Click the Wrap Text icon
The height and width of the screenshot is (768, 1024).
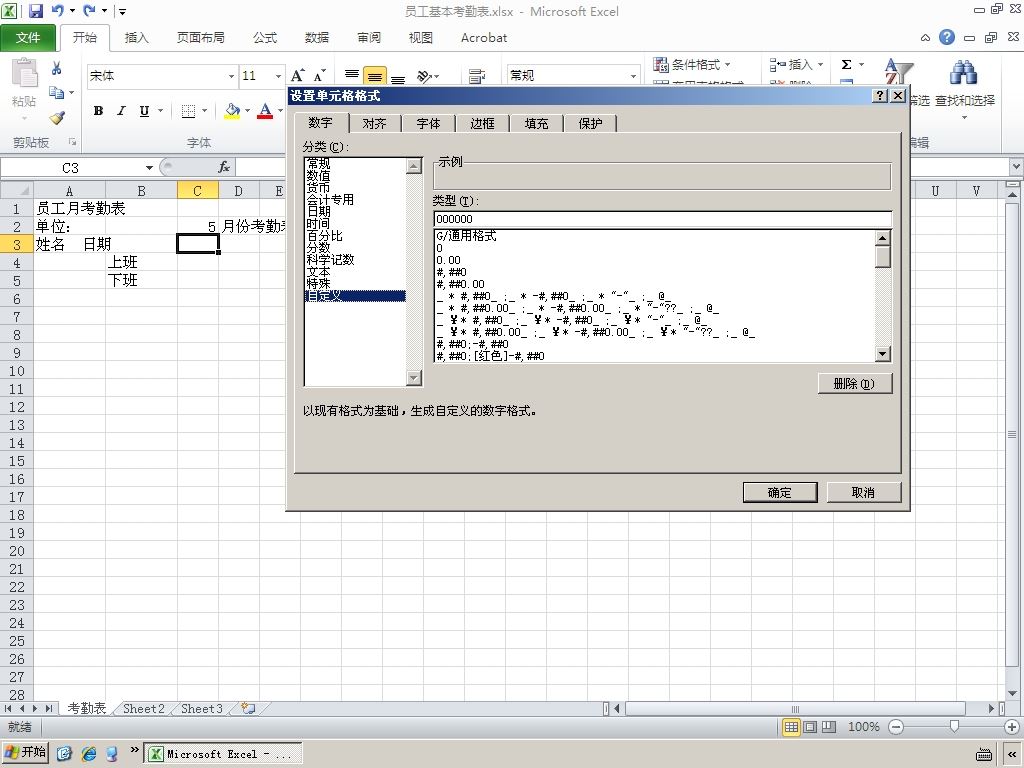pyautogui.click(x=477, y=76)
